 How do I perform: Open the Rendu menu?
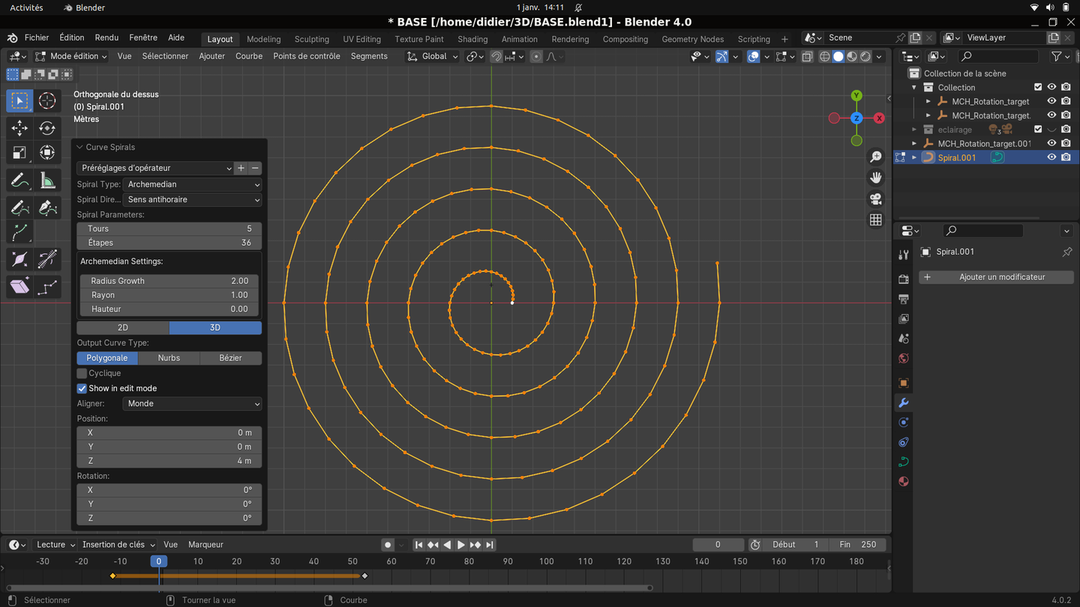point(106,38)
